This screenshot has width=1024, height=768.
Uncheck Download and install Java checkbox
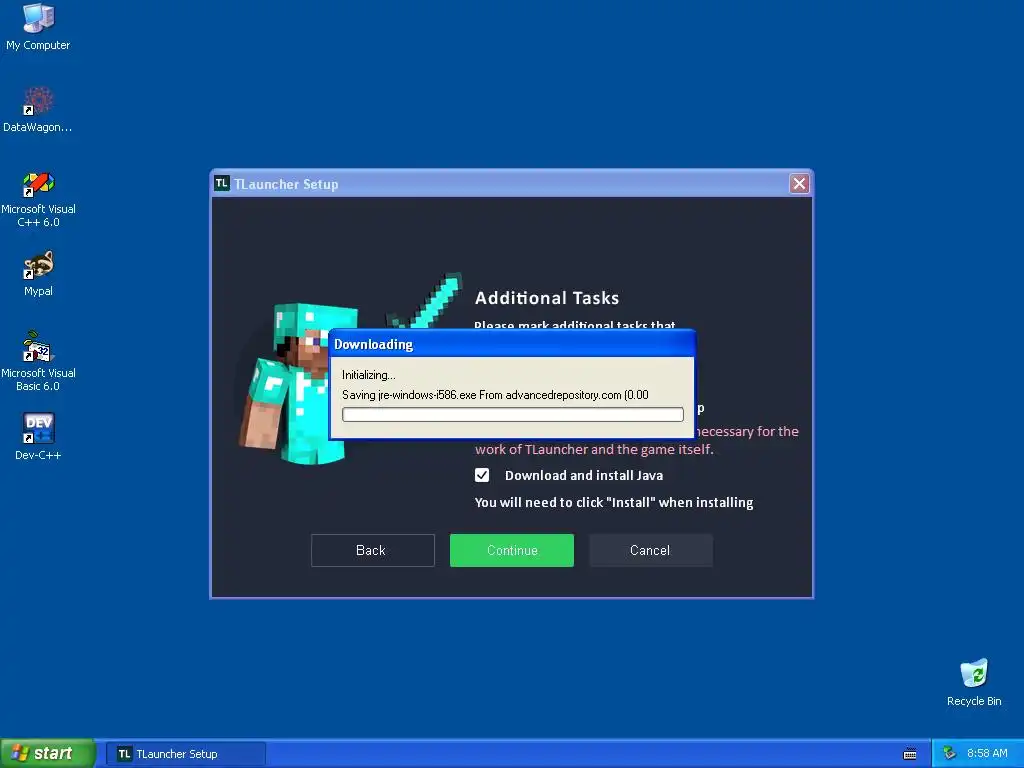pos(482,475)
